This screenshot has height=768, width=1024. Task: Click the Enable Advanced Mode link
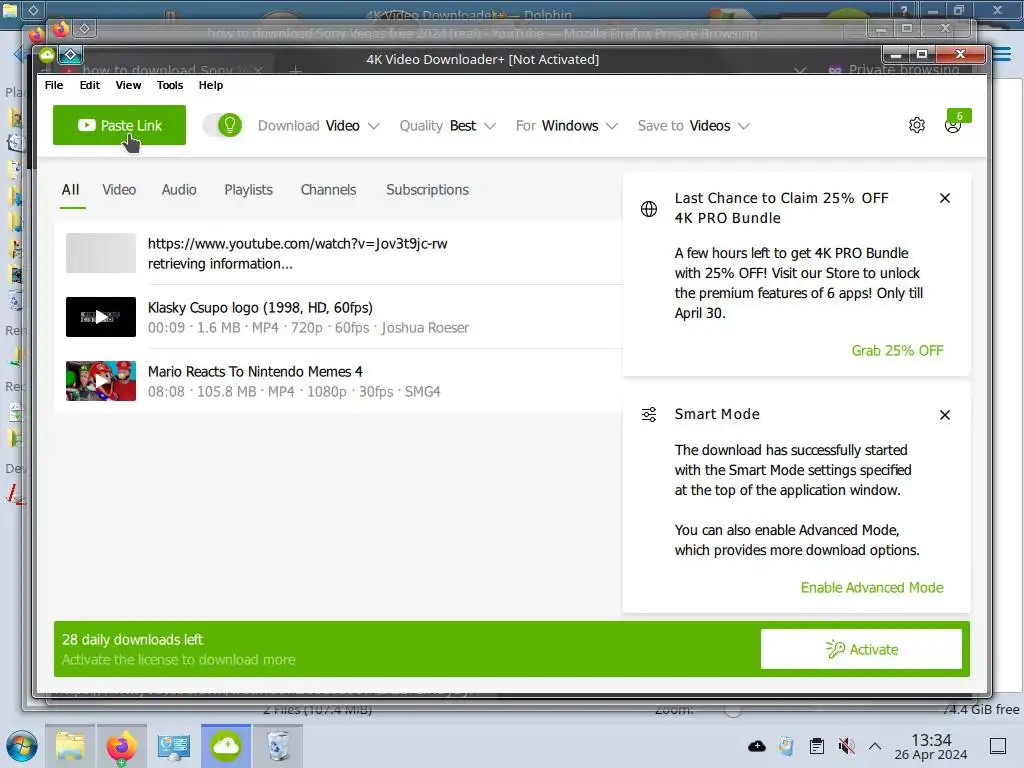coord(872,588)
